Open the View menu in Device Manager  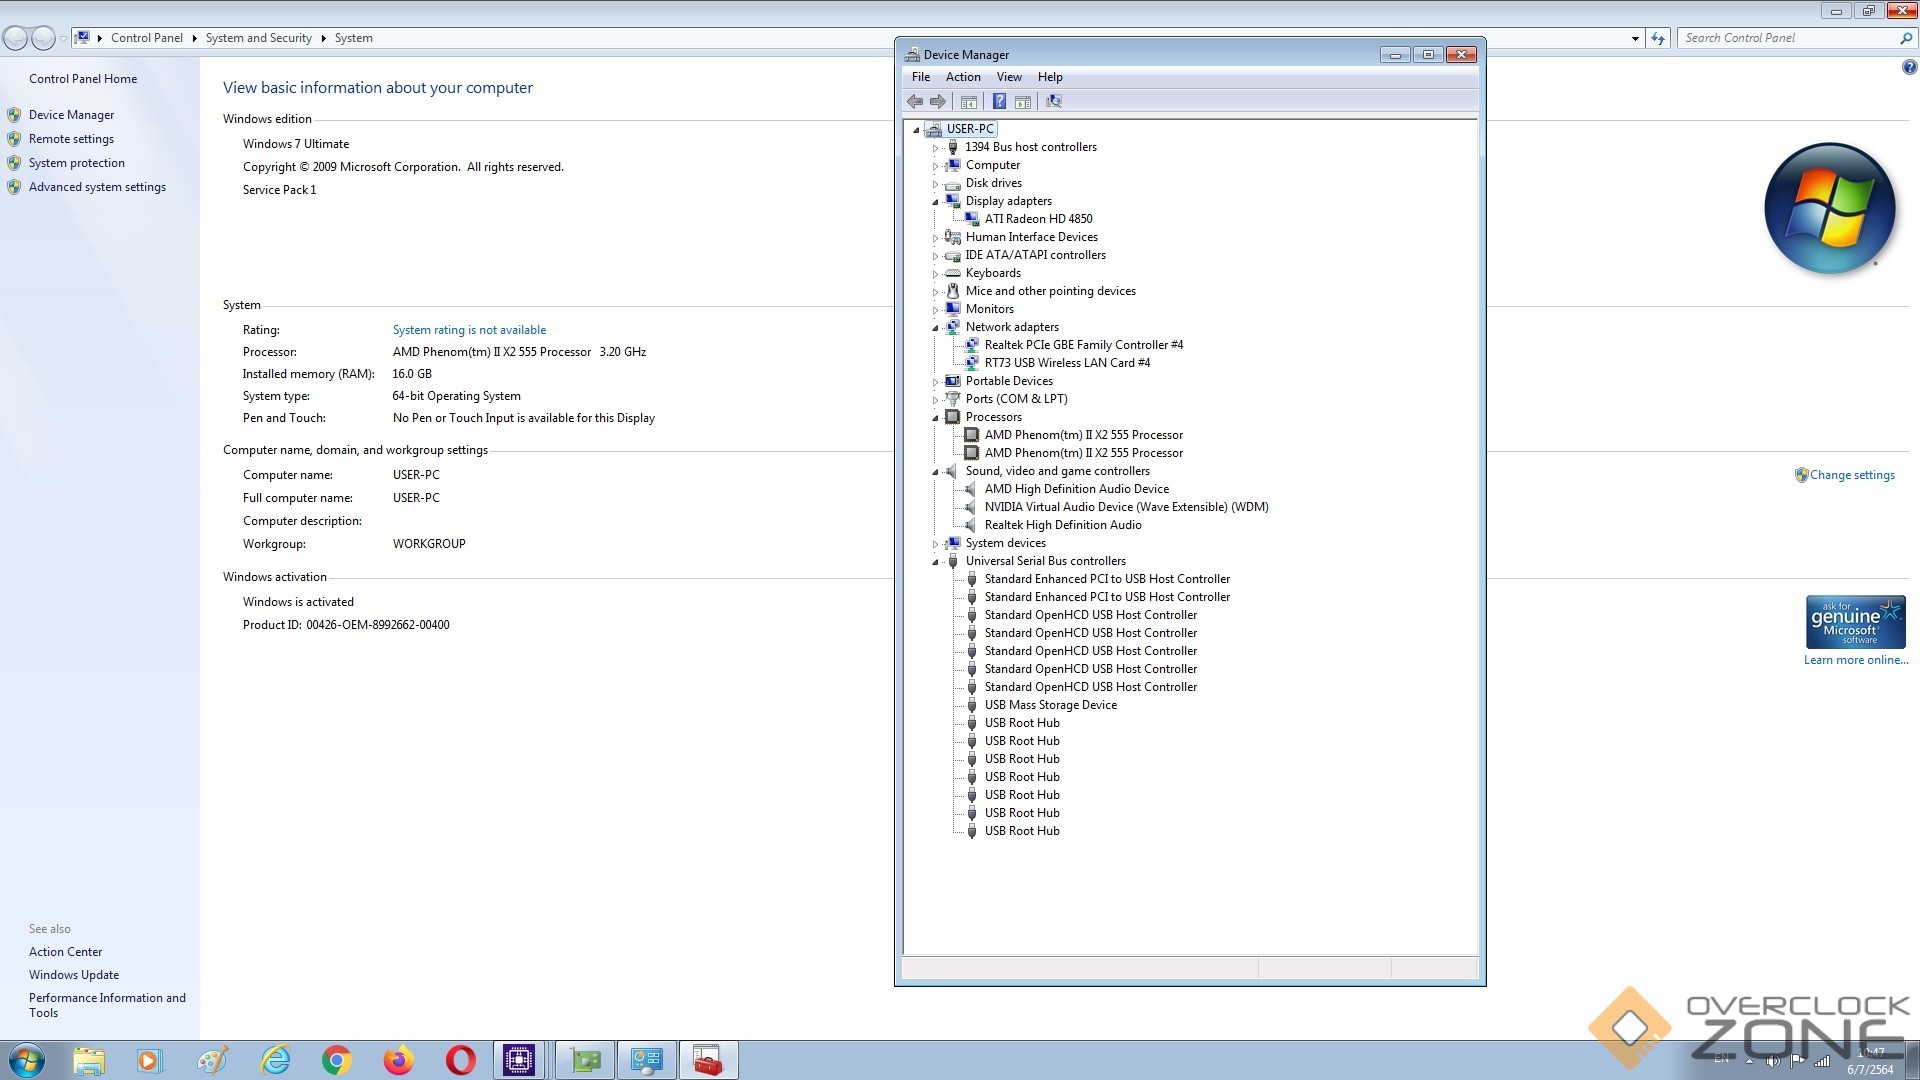pos(1008,77)
